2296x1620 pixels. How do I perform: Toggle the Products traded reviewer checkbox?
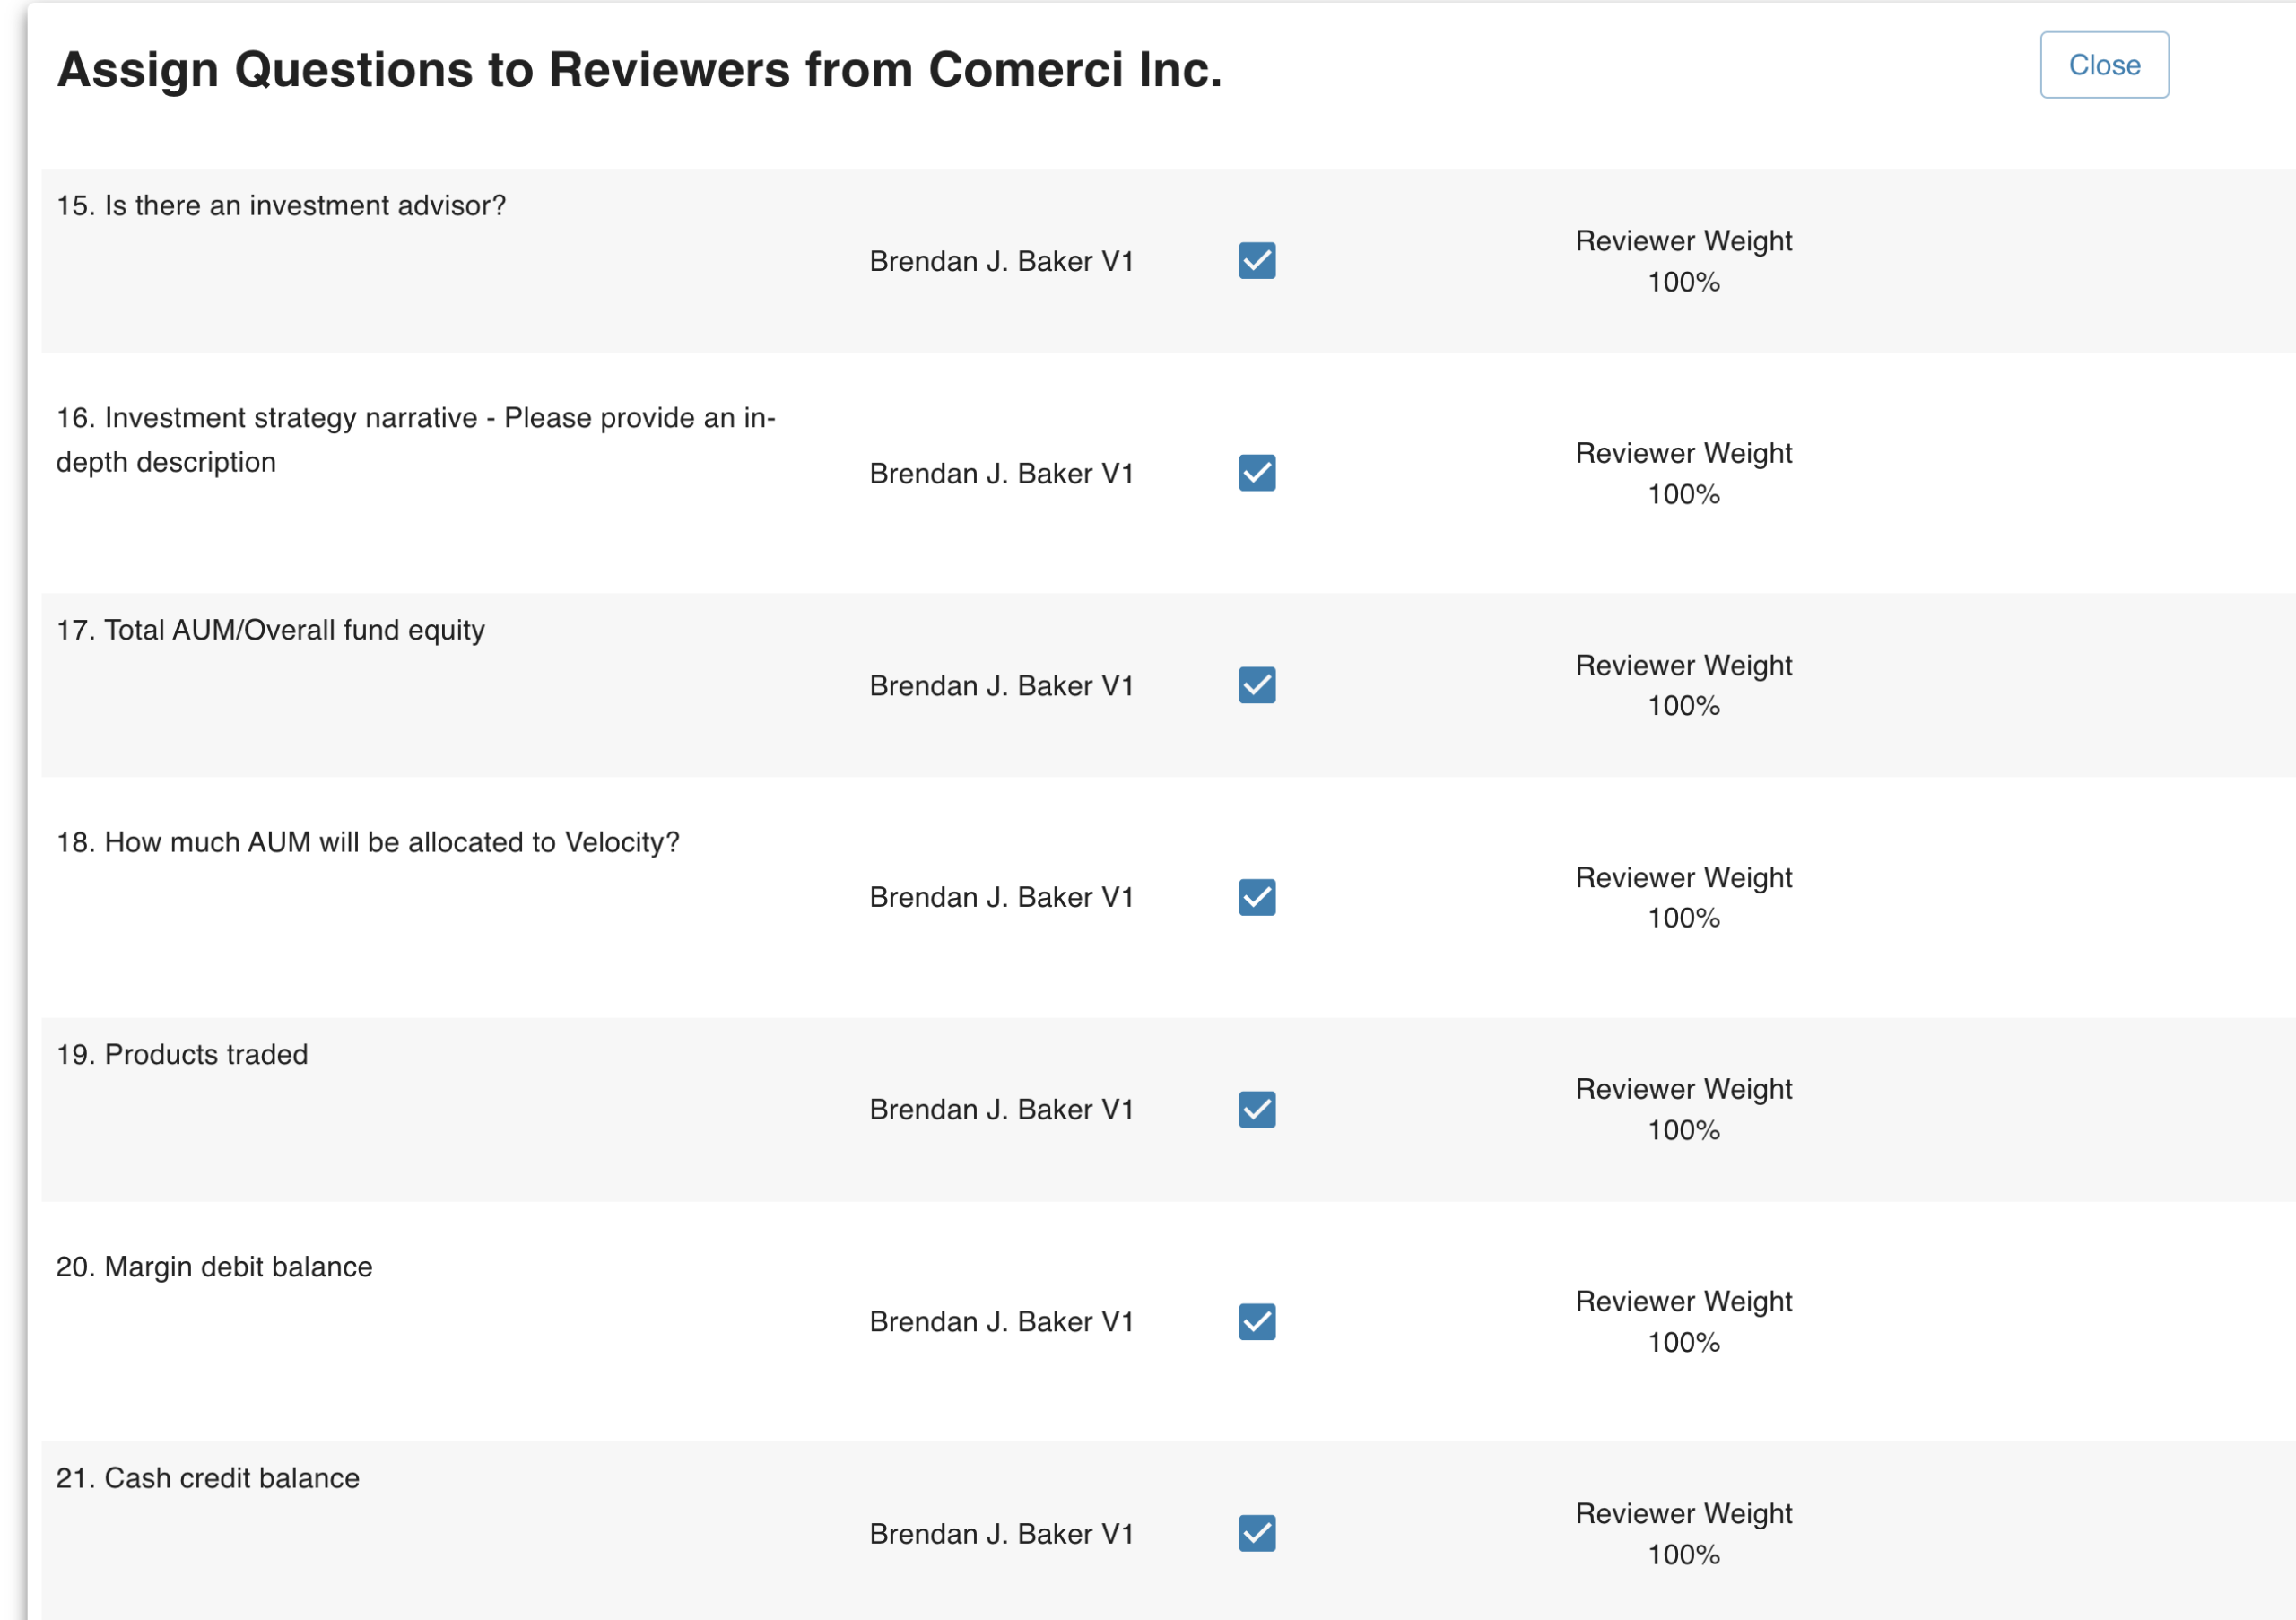[1256, 1109]
